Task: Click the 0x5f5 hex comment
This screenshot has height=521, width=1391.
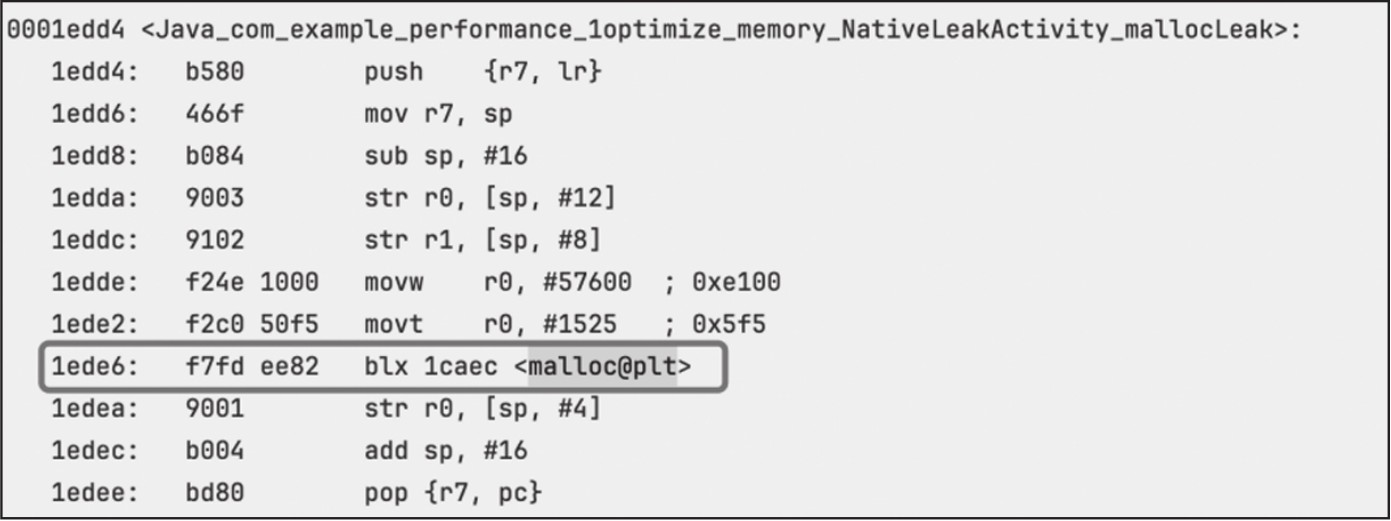Action: point(724,325)
